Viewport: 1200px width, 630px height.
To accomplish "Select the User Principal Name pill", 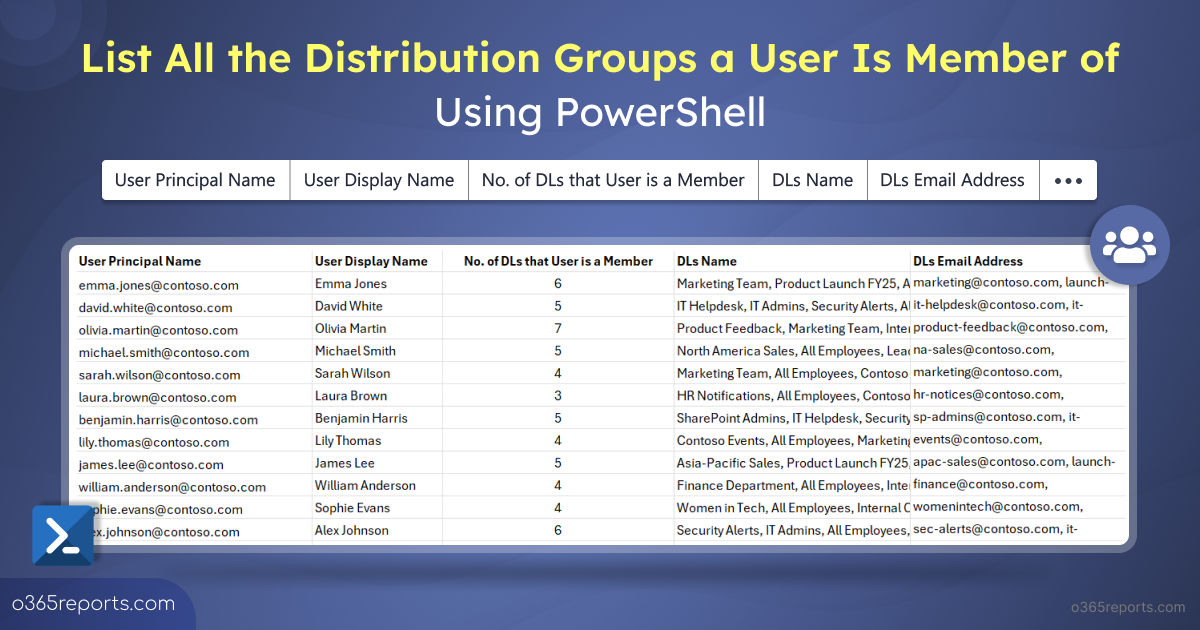I will (x=195, y=181).
